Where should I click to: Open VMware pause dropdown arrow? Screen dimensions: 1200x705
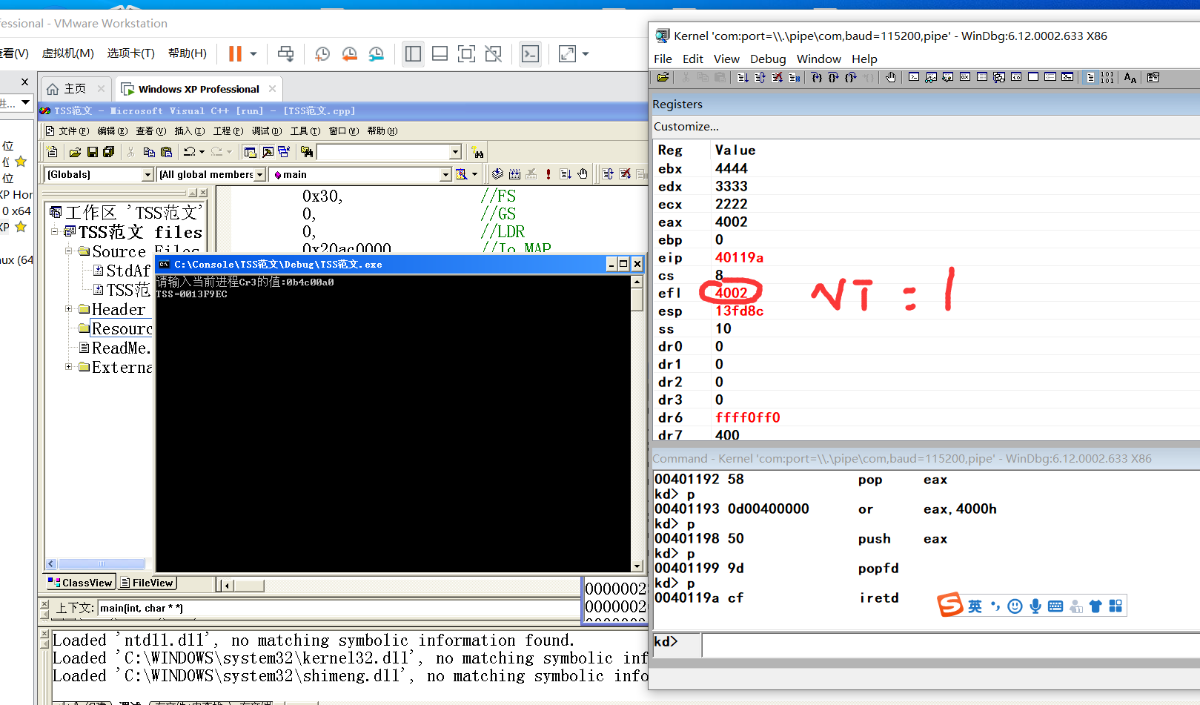point(253,54)
